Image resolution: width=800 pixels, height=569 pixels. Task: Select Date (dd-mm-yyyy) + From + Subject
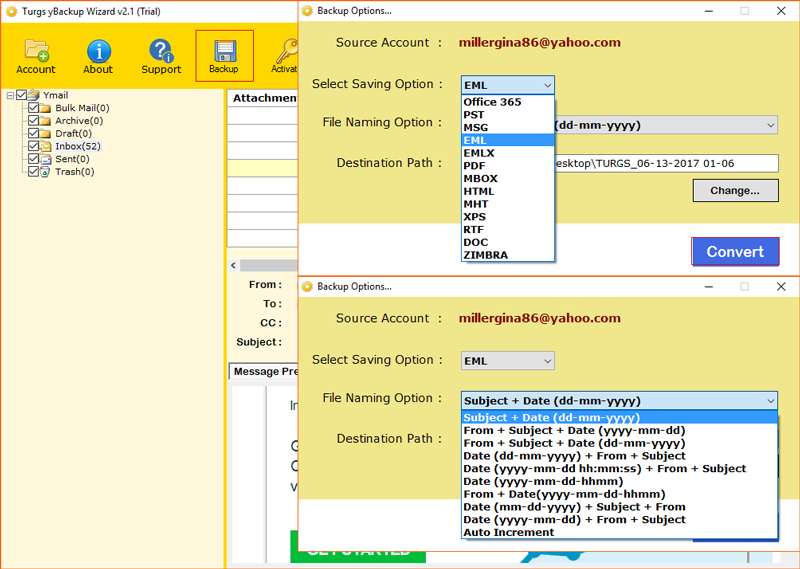tap(619, 456)
